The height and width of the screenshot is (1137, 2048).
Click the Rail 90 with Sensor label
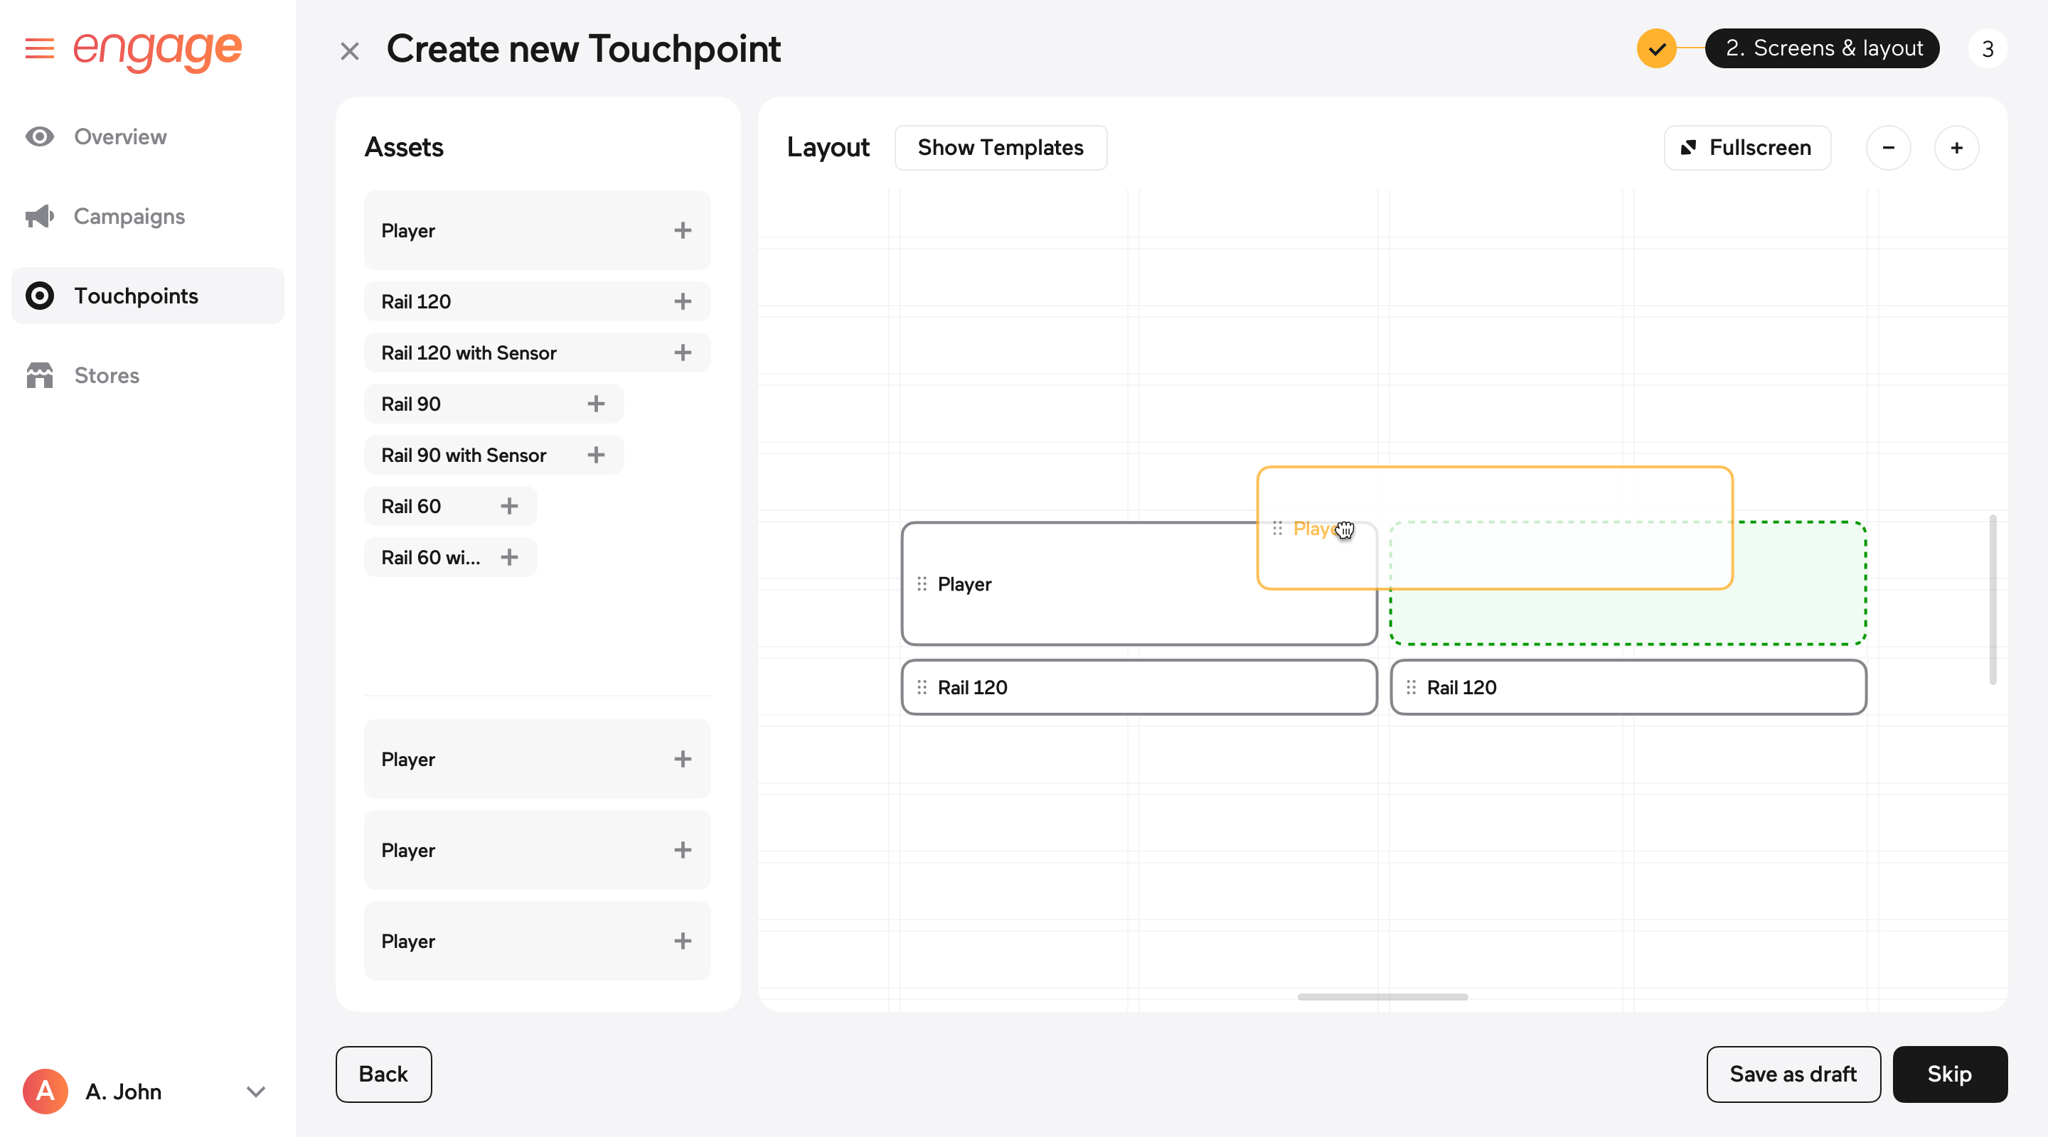[463, 455]
